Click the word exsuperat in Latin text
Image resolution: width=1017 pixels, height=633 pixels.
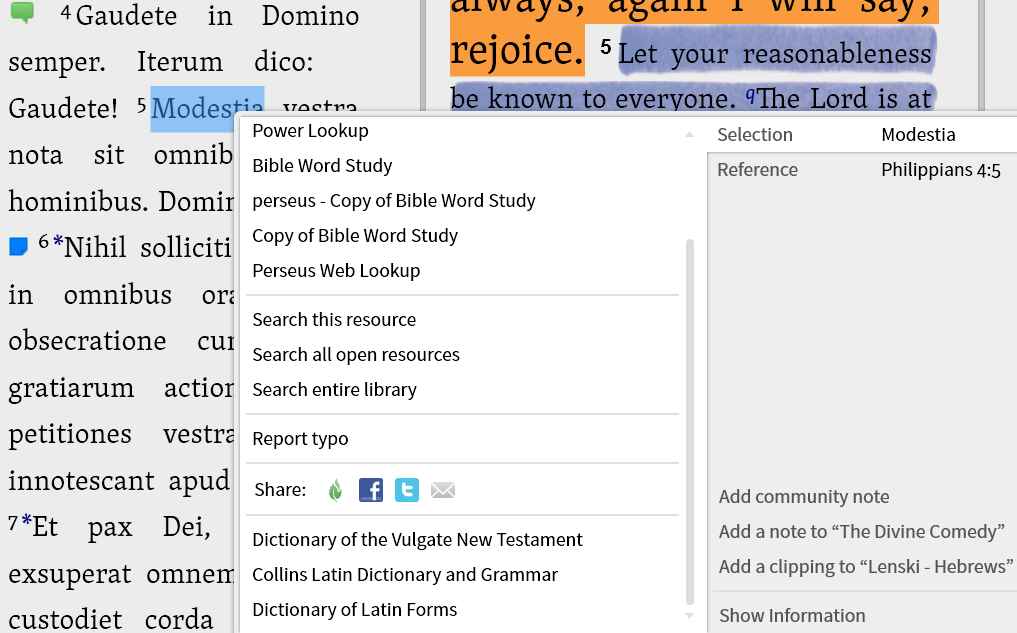pyautogui.click(x=70, y=575)
